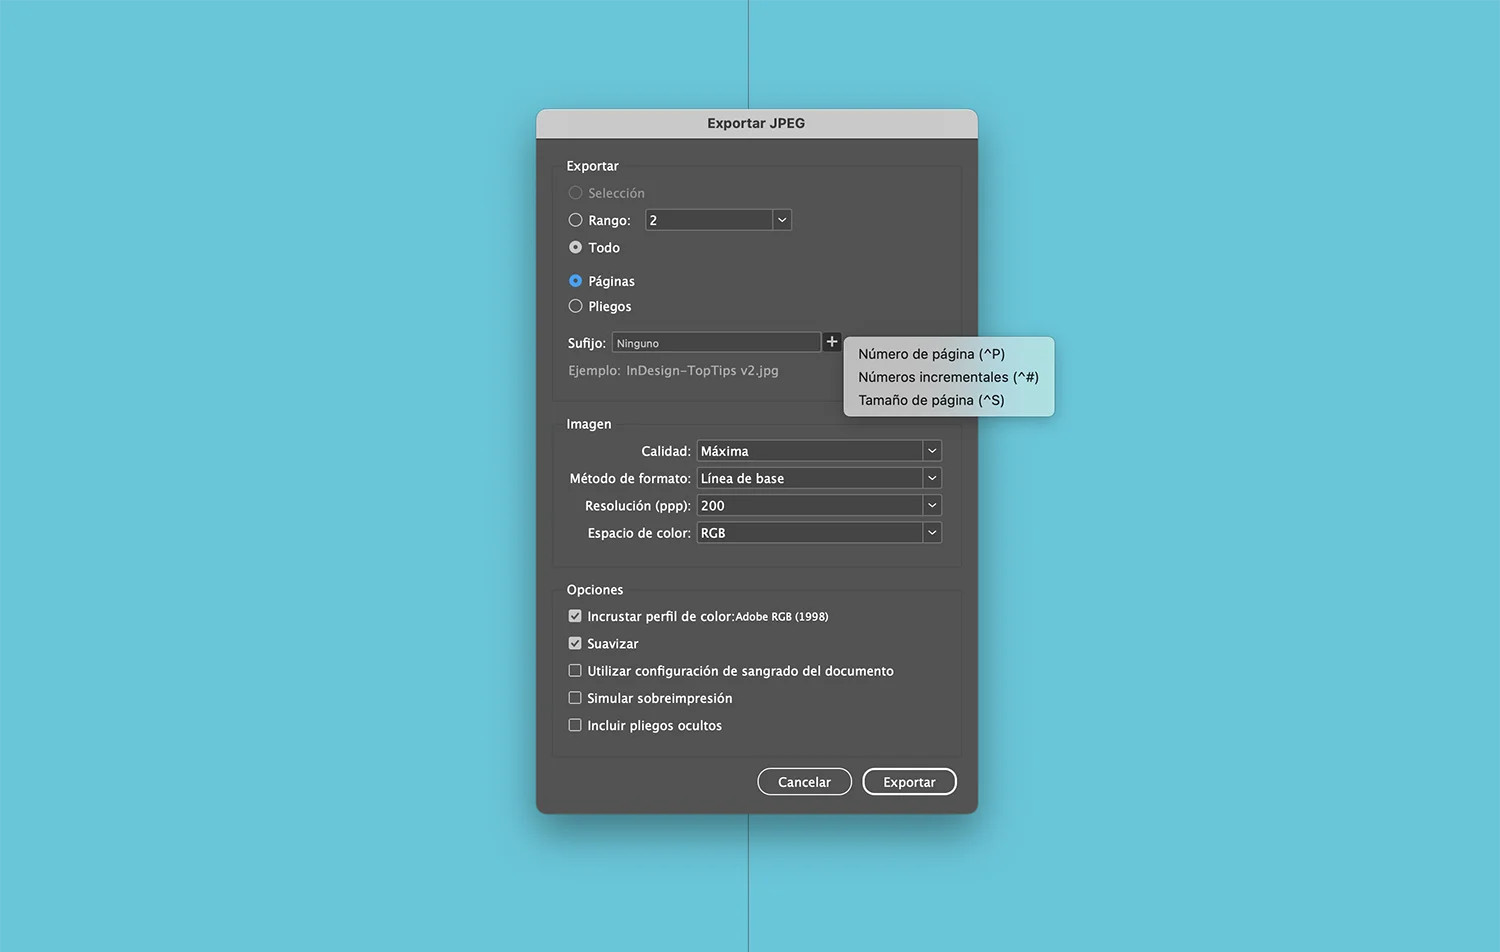Enable "Simular sobreimpresión" option
The width and height of the screenshot is (1500, 952).
tap(575, 697)
